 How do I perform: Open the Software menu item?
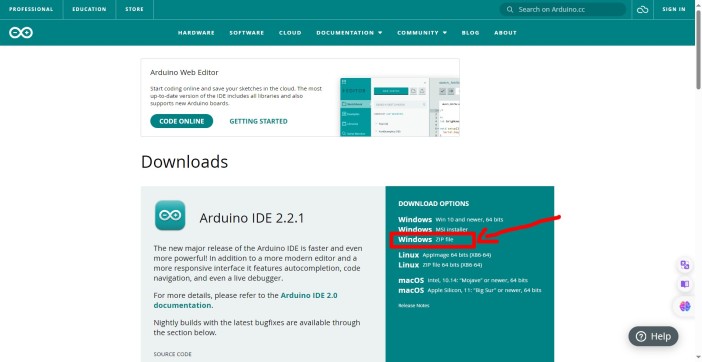[247, 33]
